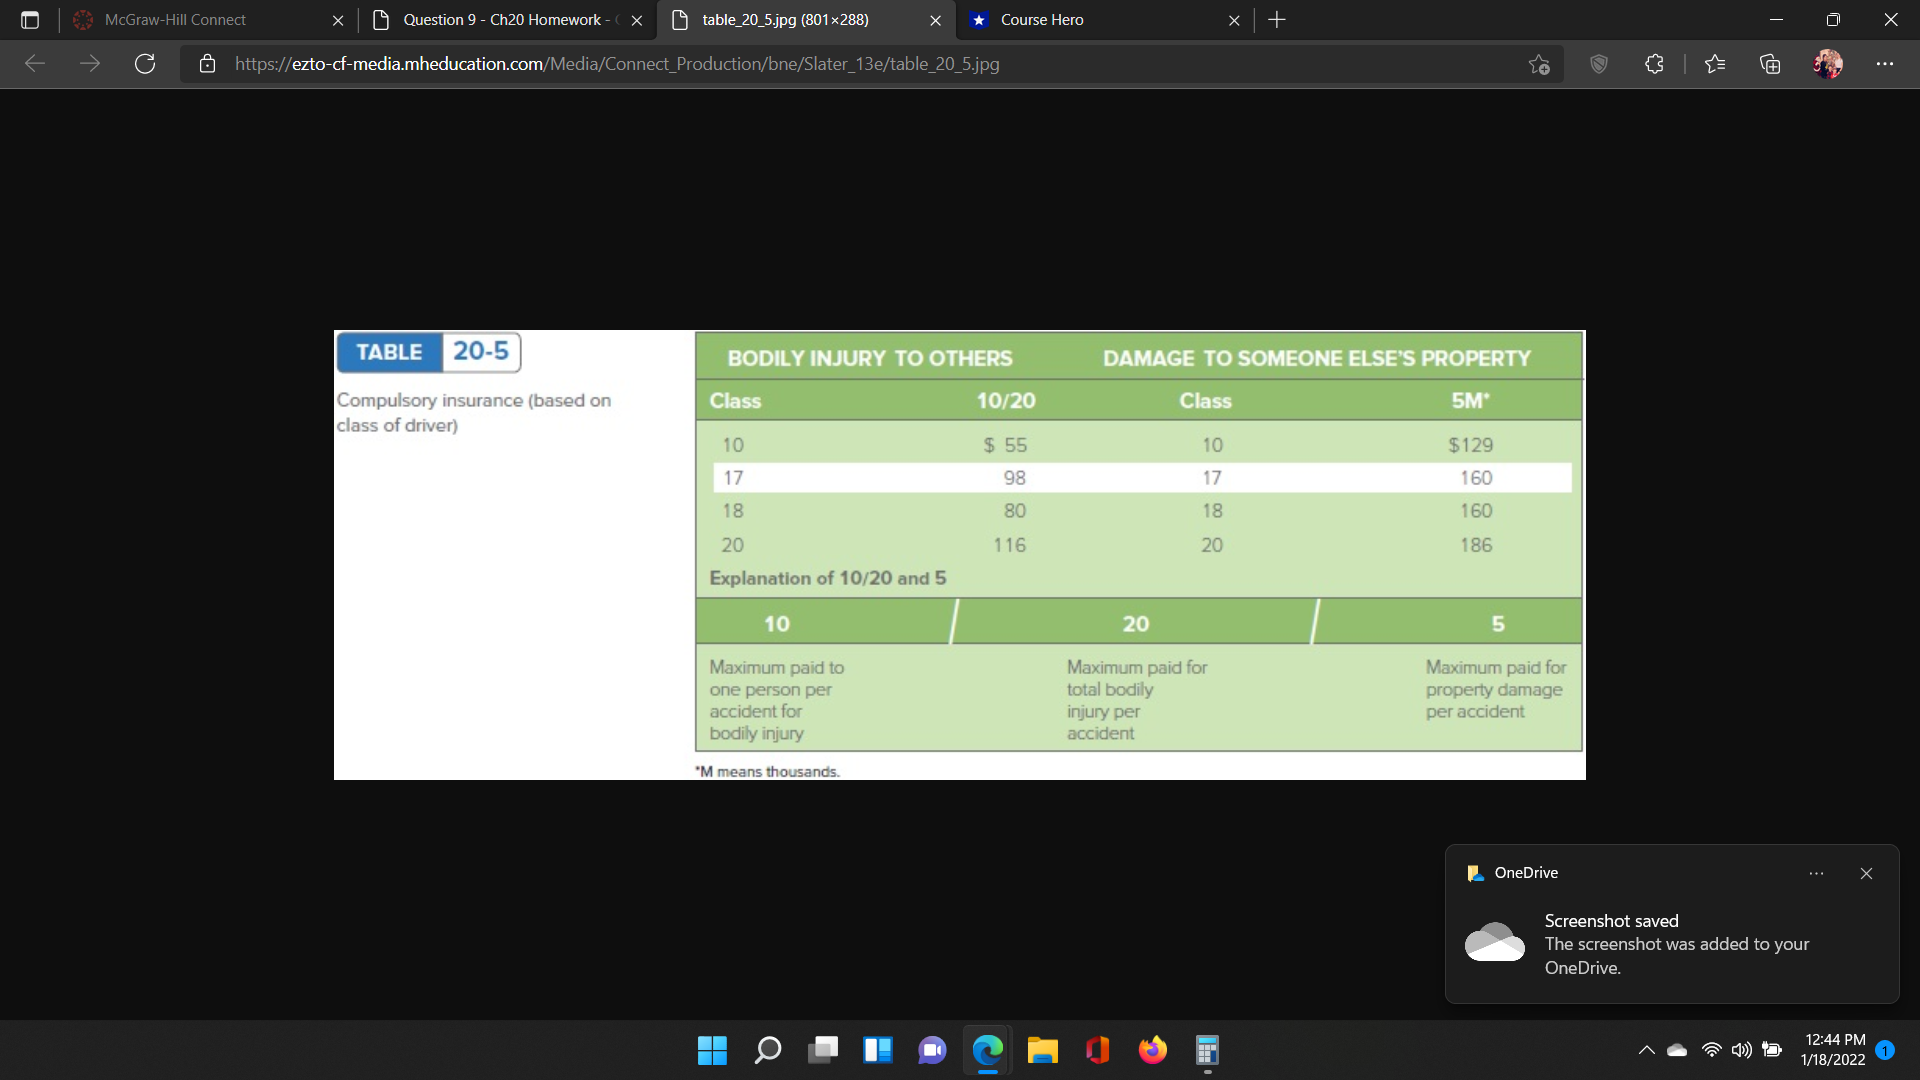Open the Collections icon in toolbar
The height and width of the screenshot is (1080, 1920).
(1770, 64)
